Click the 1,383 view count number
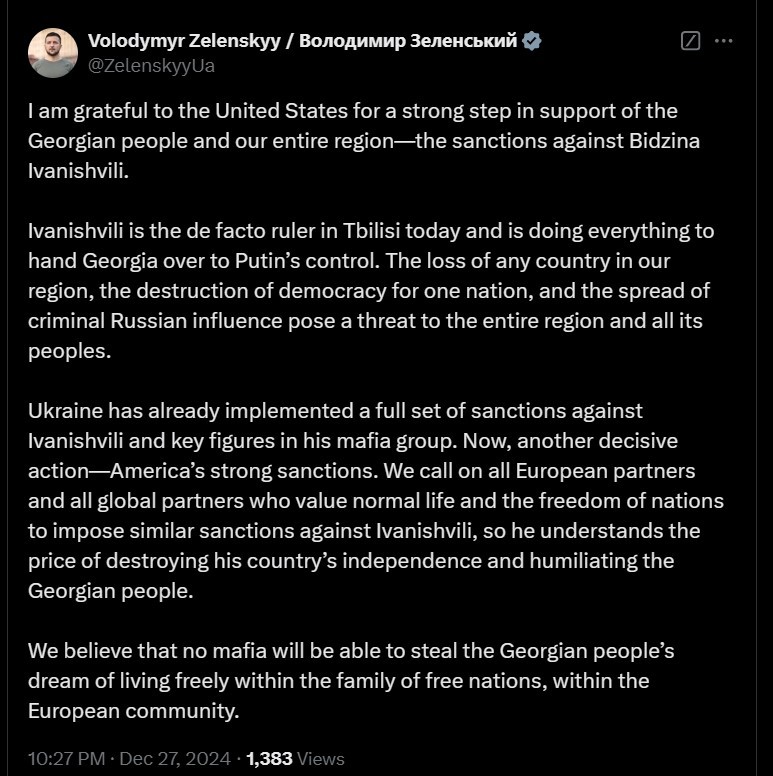 coord(269,758)
